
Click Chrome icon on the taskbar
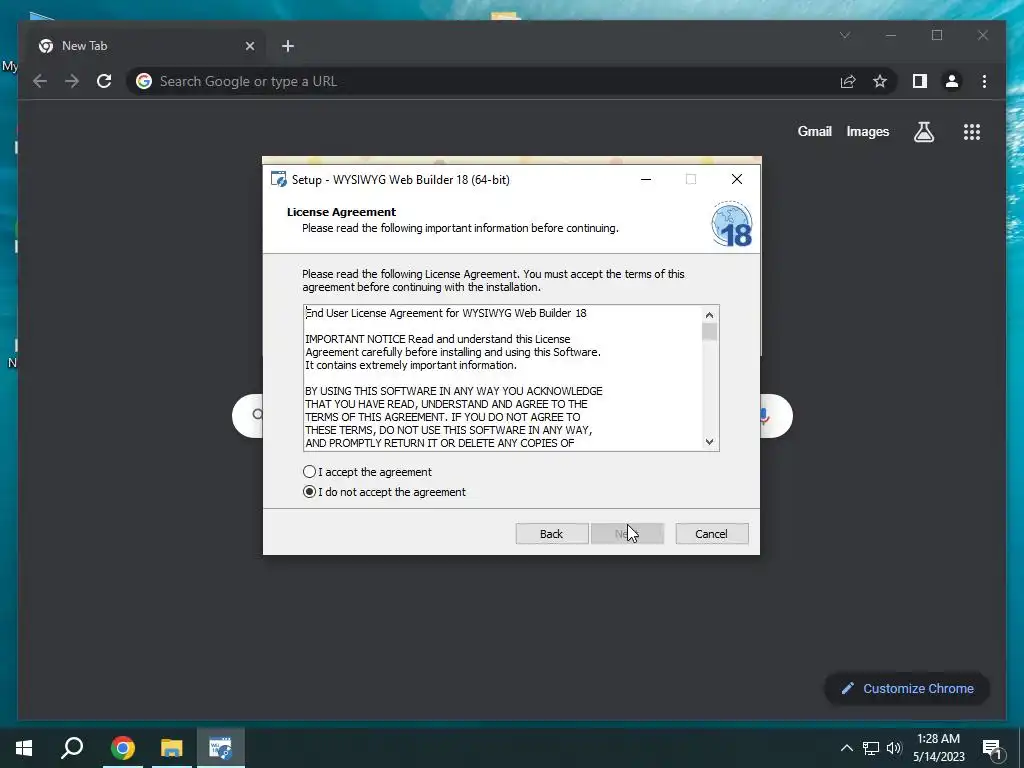[x=123, y=748]
